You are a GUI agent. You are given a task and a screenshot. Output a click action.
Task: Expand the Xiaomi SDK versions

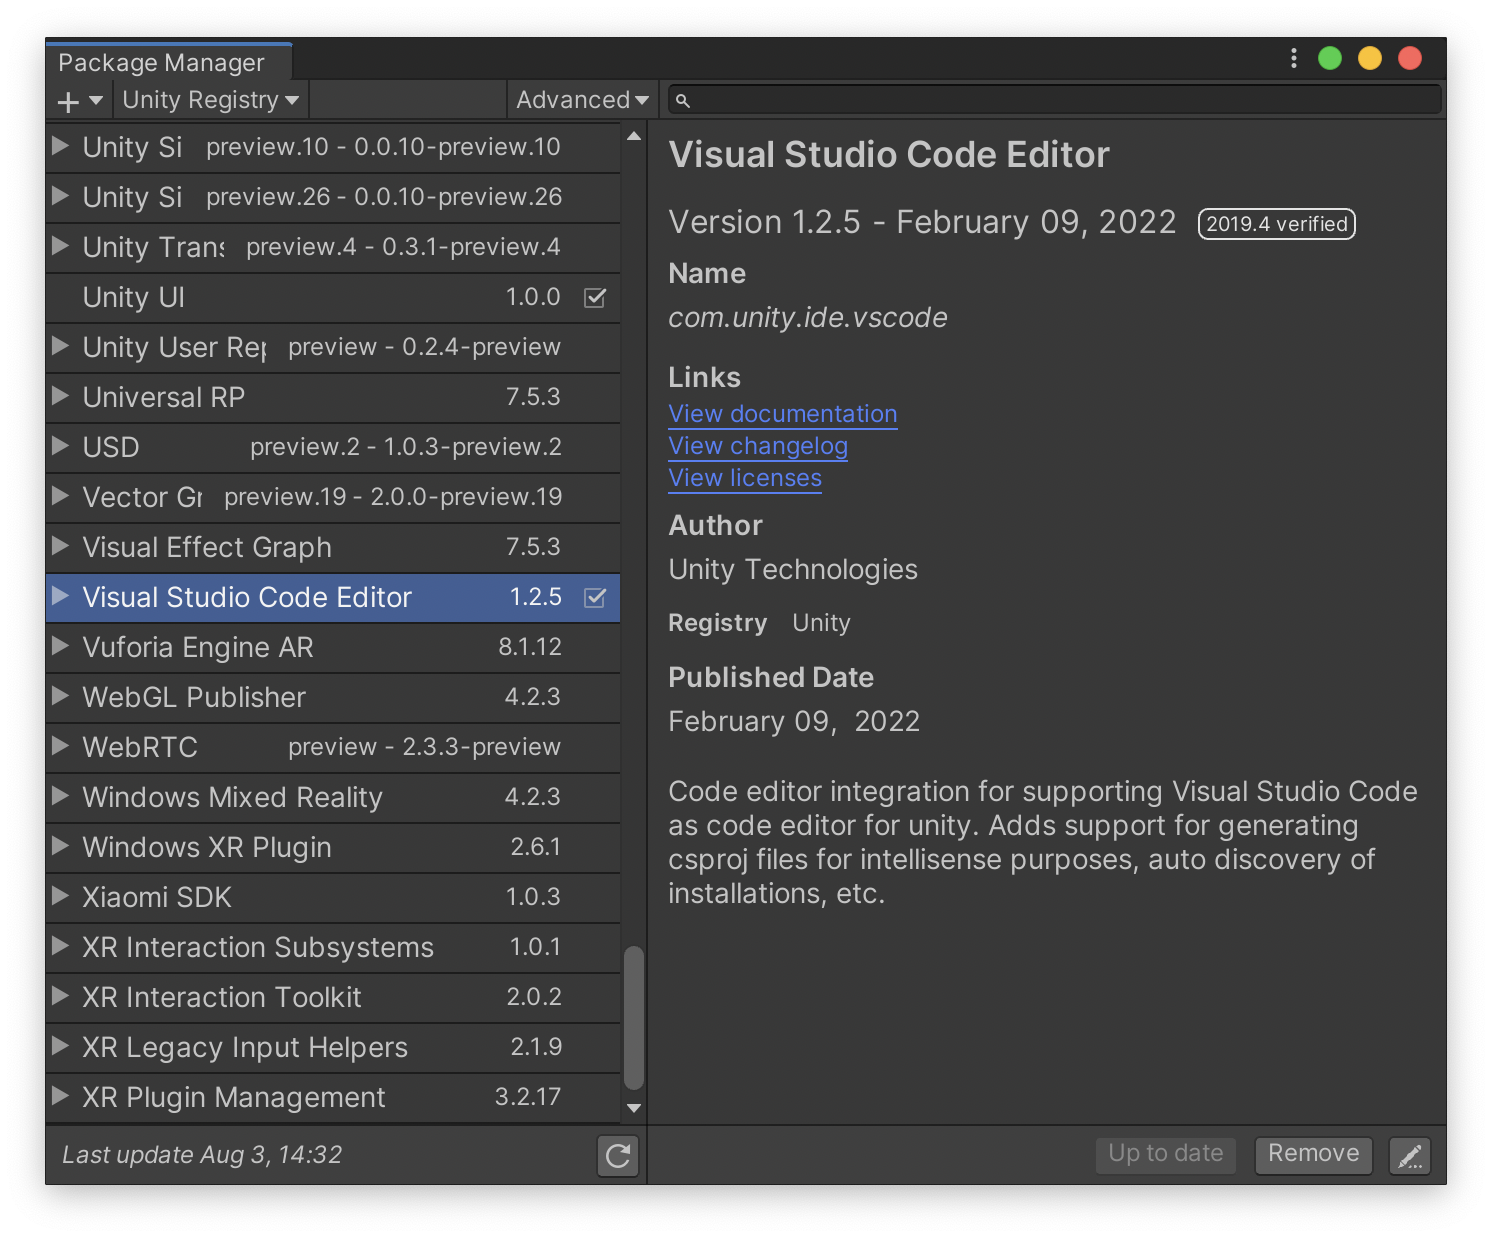pos(60,896)
